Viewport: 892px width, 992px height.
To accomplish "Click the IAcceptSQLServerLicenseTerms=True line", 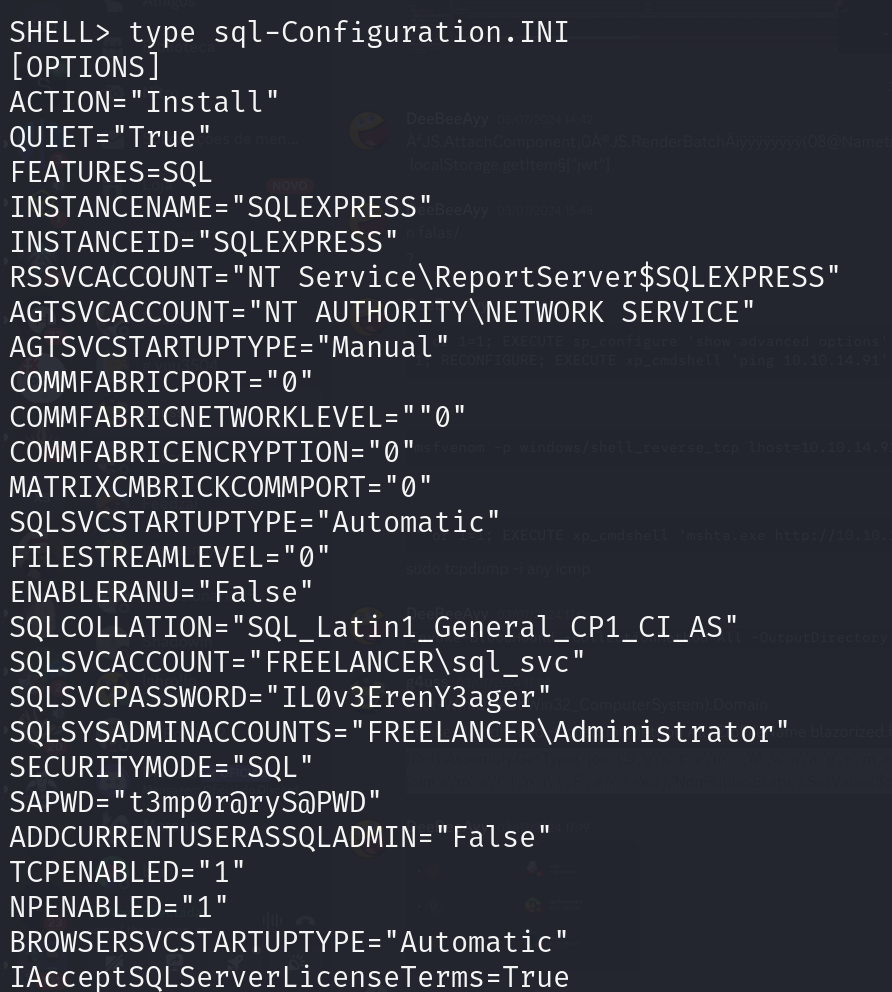I will tap(289, 977).
